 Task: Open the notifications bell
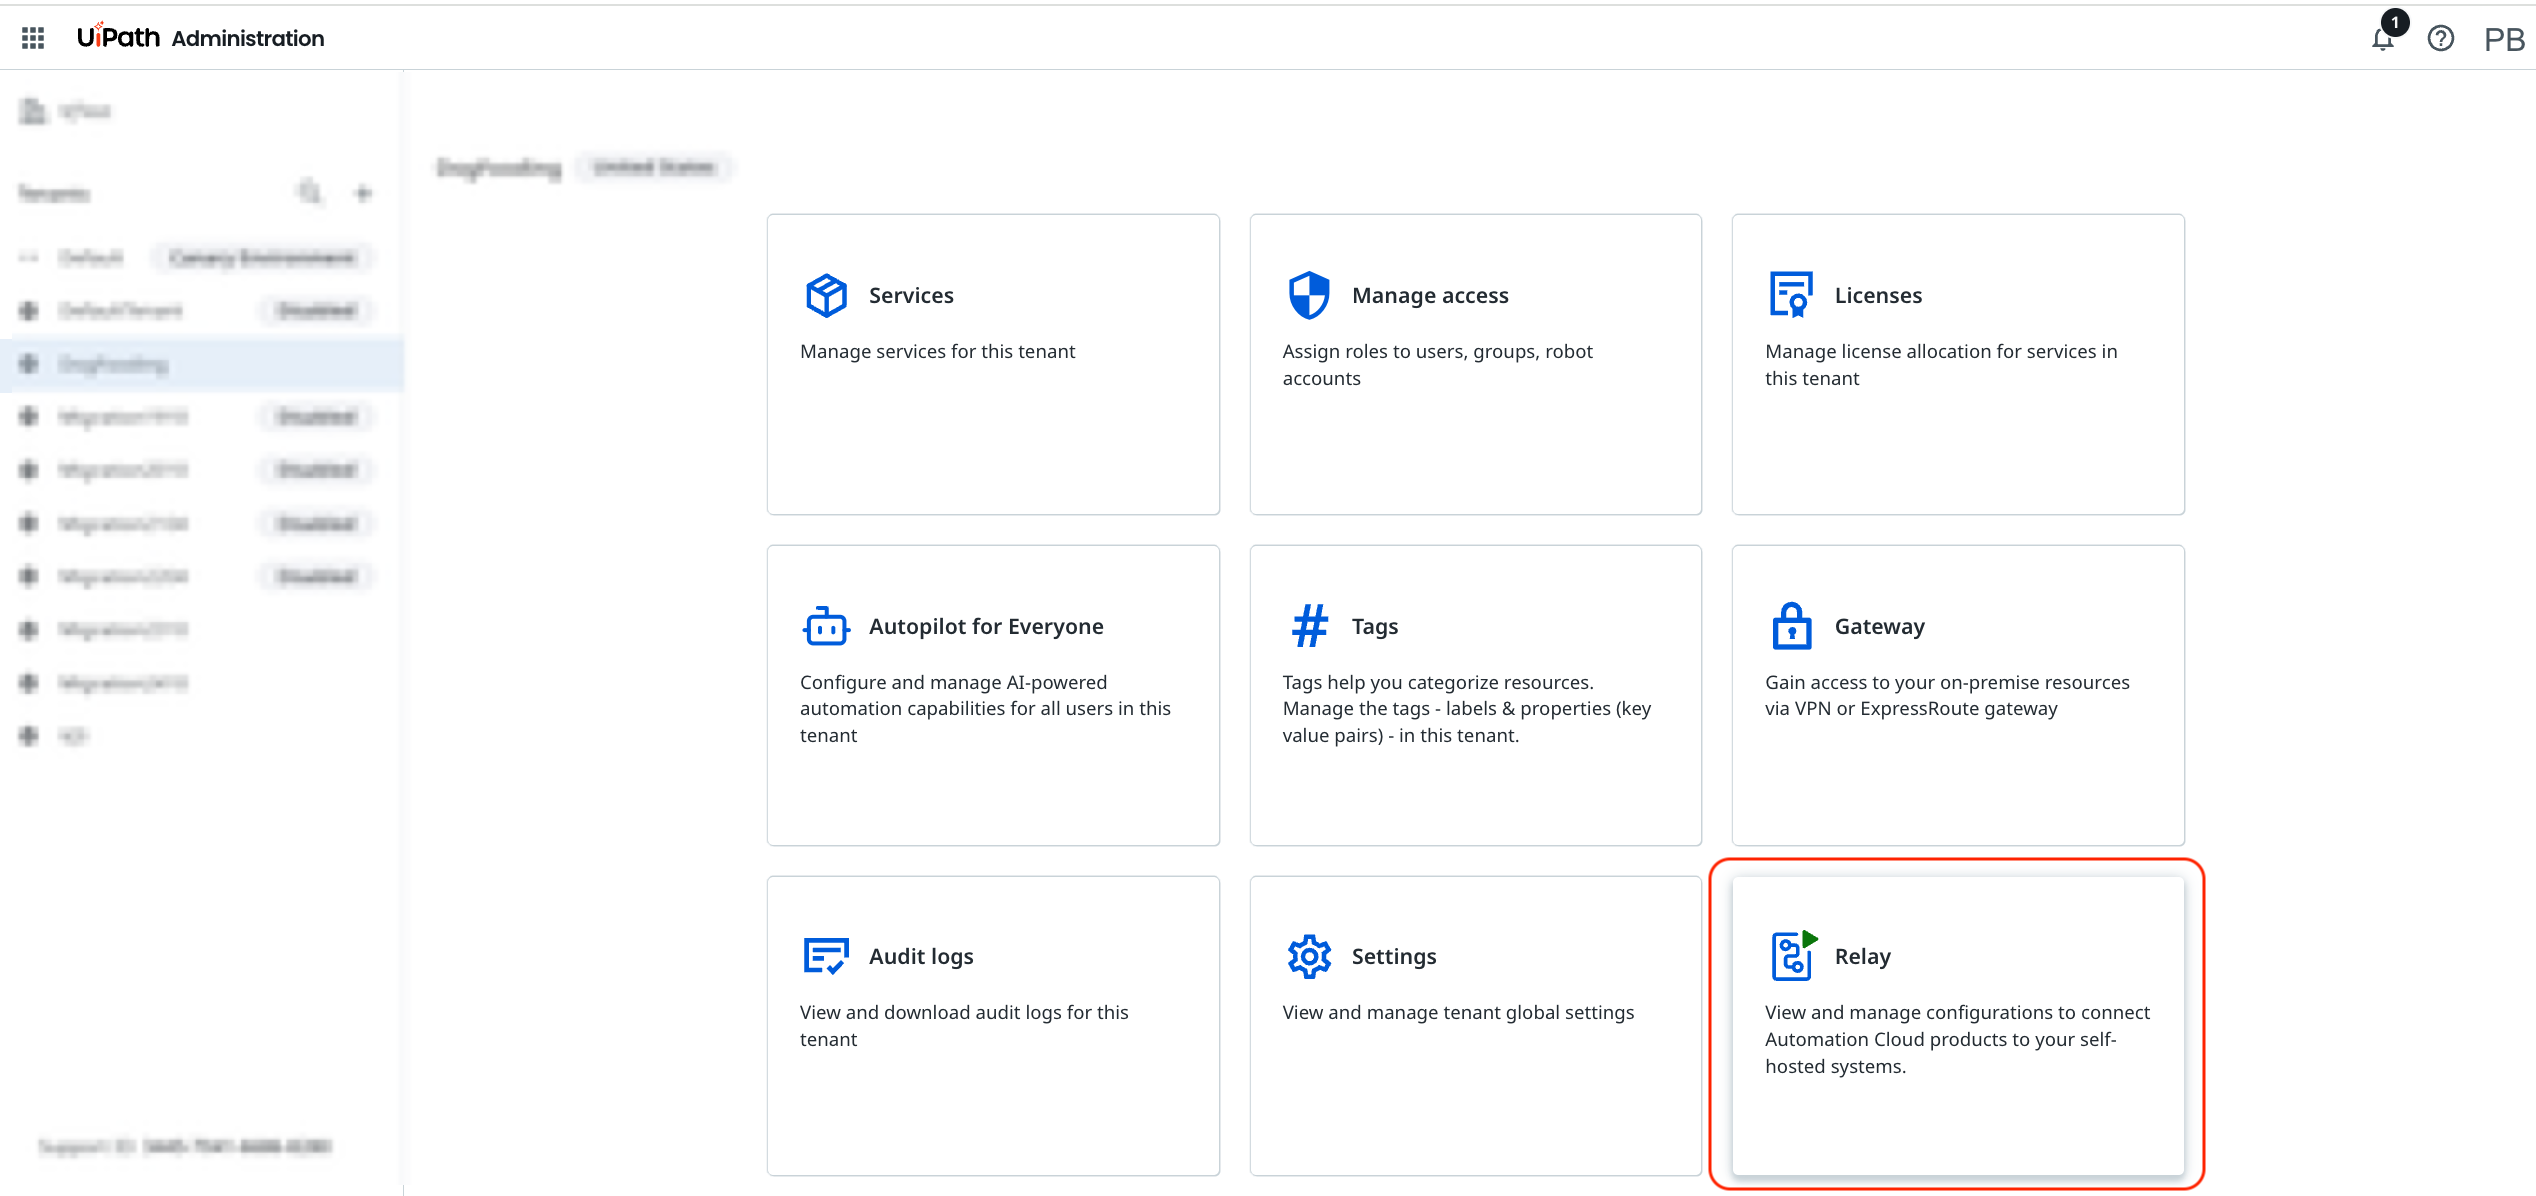point(2384,38)
